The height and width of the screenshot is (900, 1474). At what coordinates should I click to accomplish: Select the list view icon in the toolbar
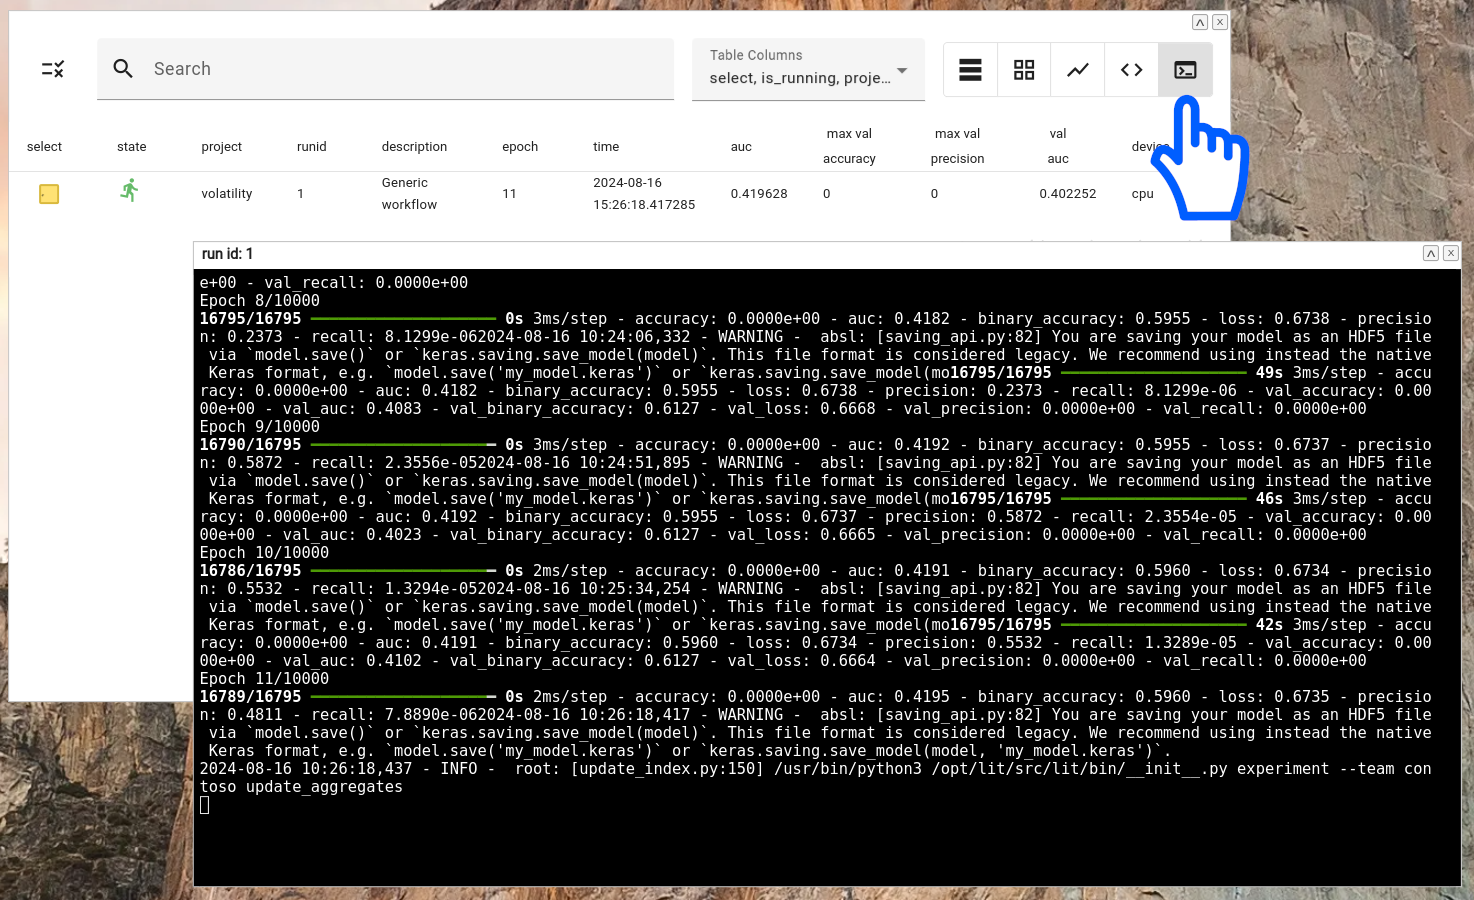[x=969, y=69]
